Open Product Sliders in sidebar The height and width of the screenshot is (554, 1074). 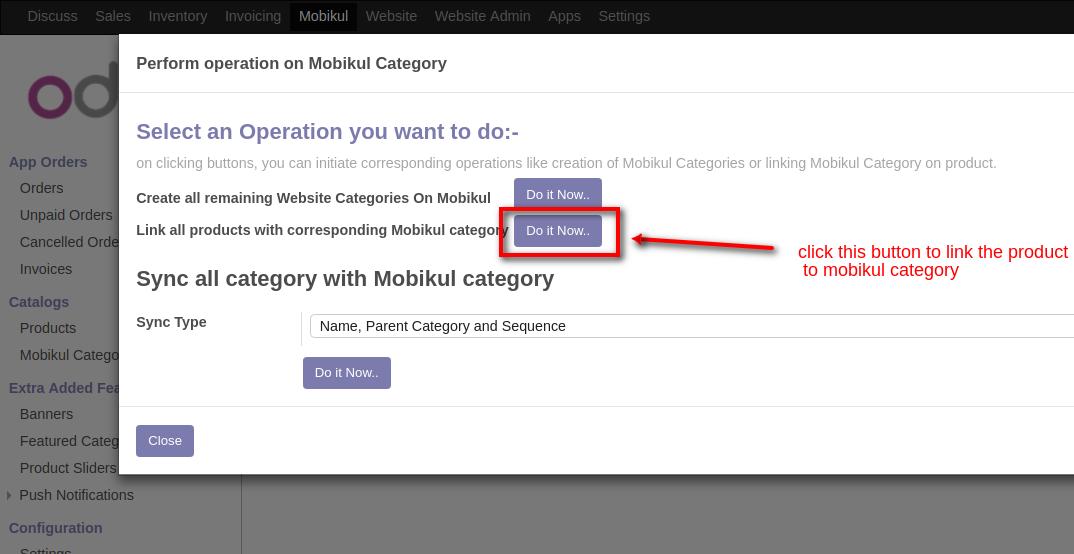(x=68, y=468)
